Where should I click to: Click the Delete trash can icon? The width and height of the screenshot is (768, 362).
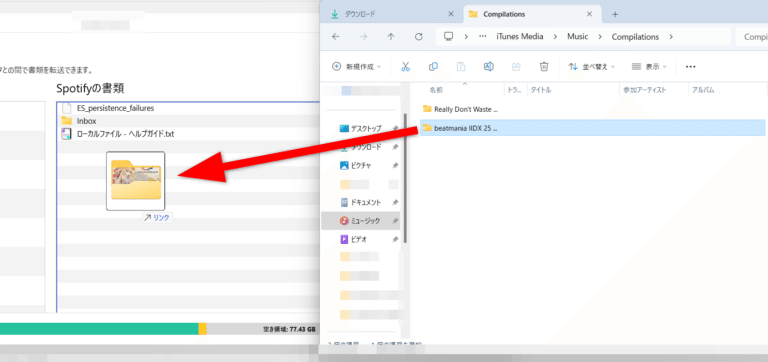(544, 67)
